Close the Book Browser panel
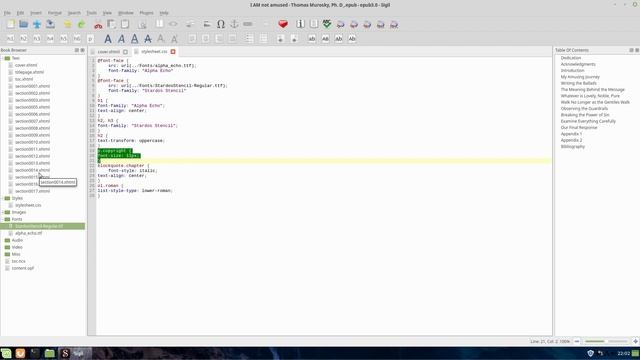 click(x=82, y=50)
